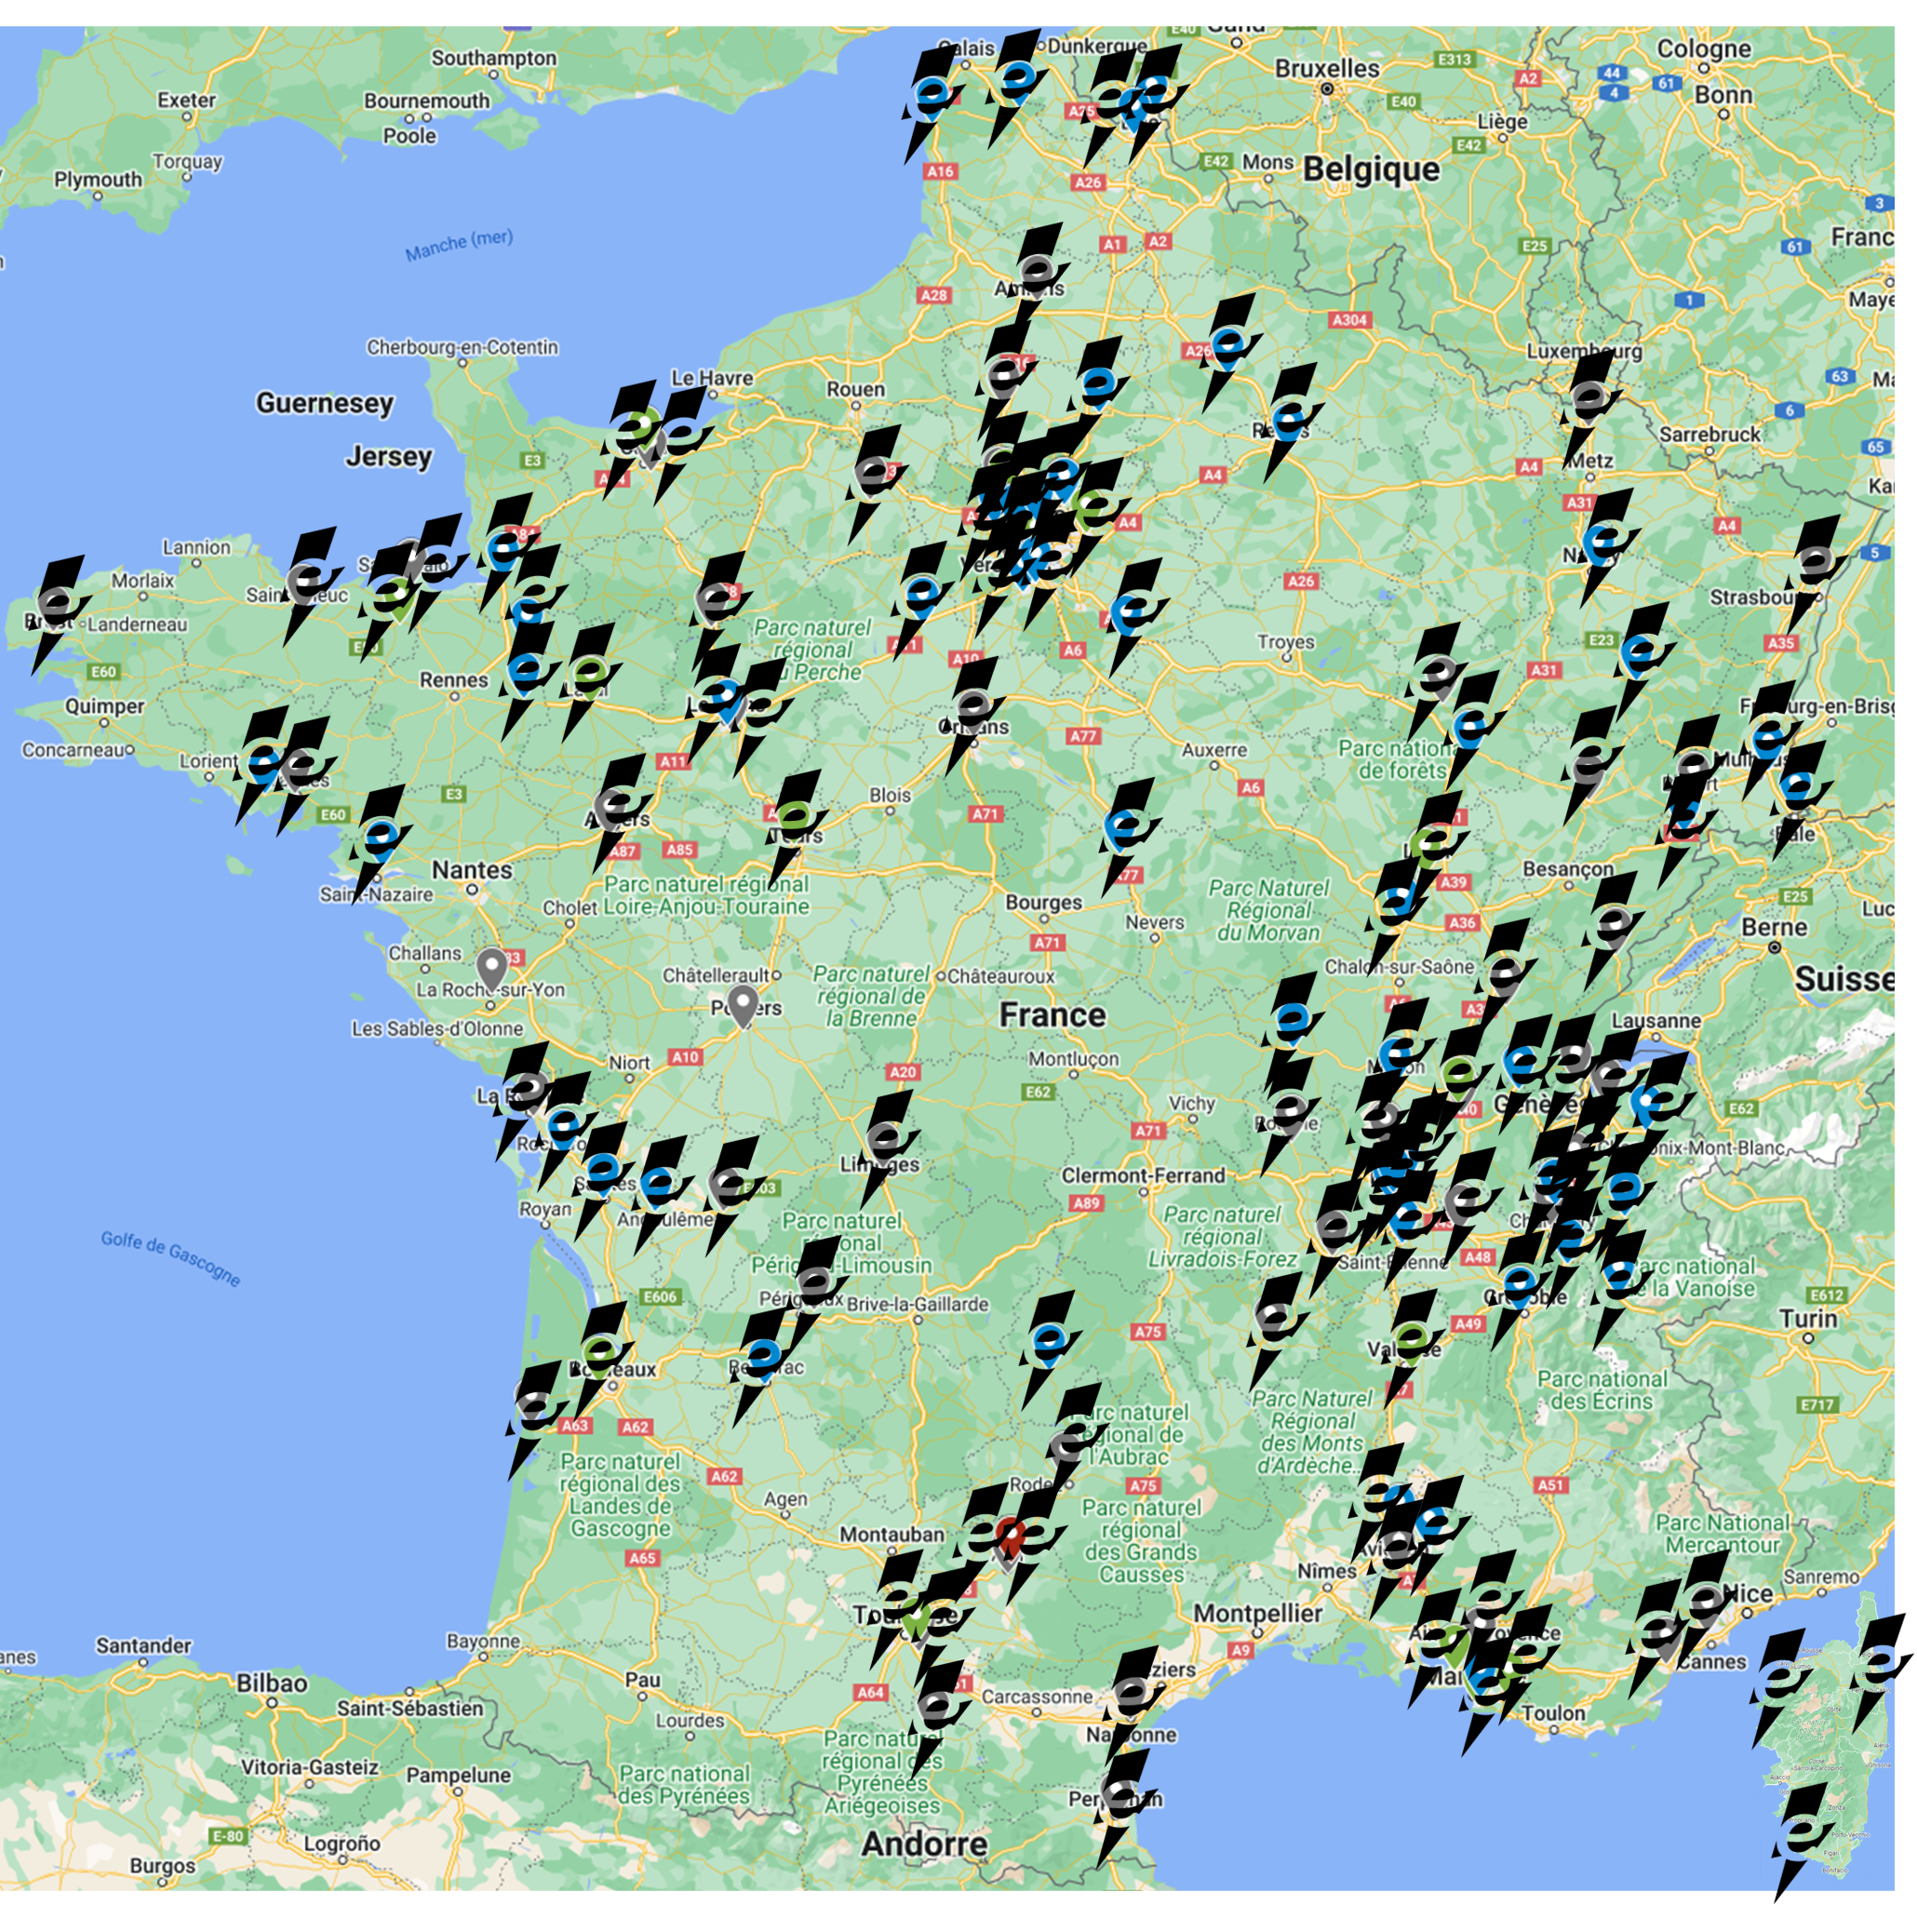Click the "Châteauroux" city label
The height and width of the screenshot is (1932, 1917).
pos(1001,975)
